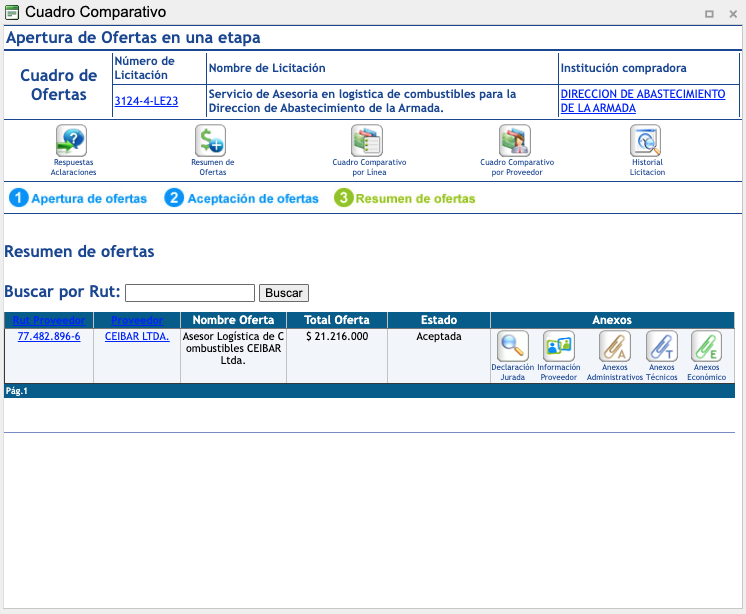View Historial Licitacion icon
The width and height of the screenshot is (746, 614).
point(646,141)
